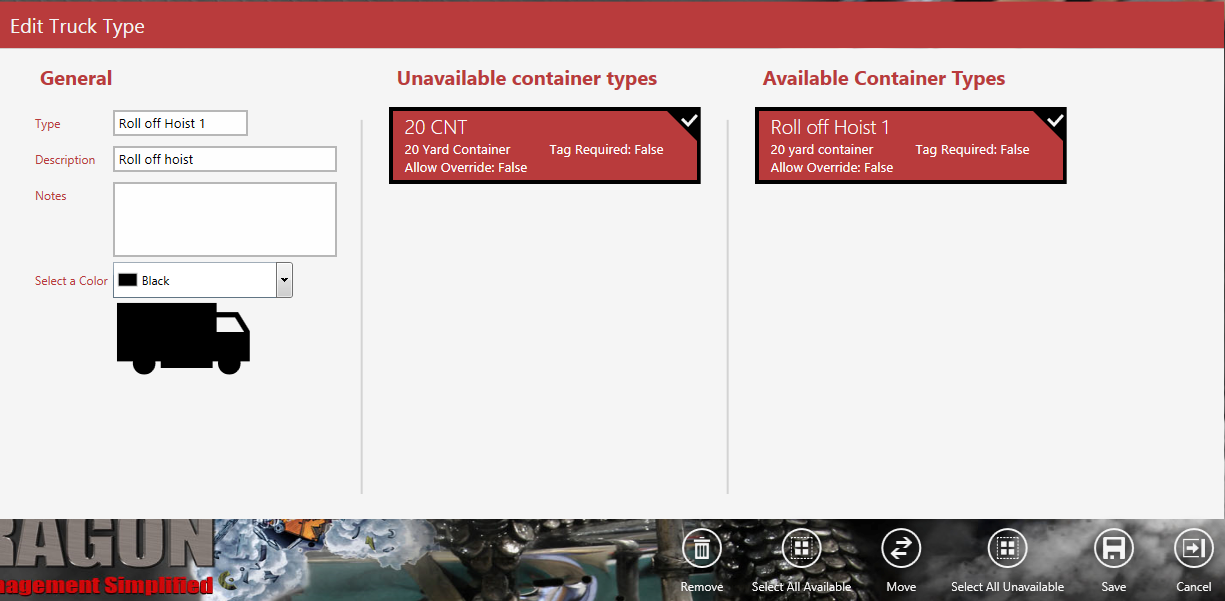The height and width of the screenshot is (601, 1225).
Task: Click the Edit Truck Type title
Action: [x=78, y=26]
